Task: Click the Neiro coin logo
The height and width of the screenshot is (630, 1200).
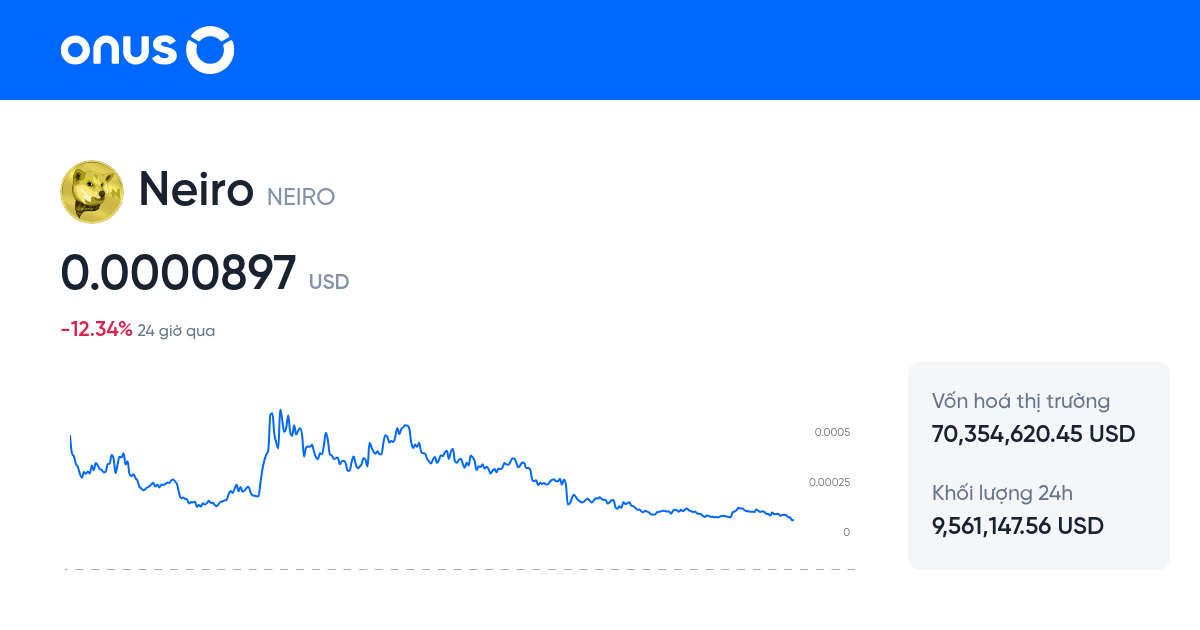Action: tap(91, 191)
